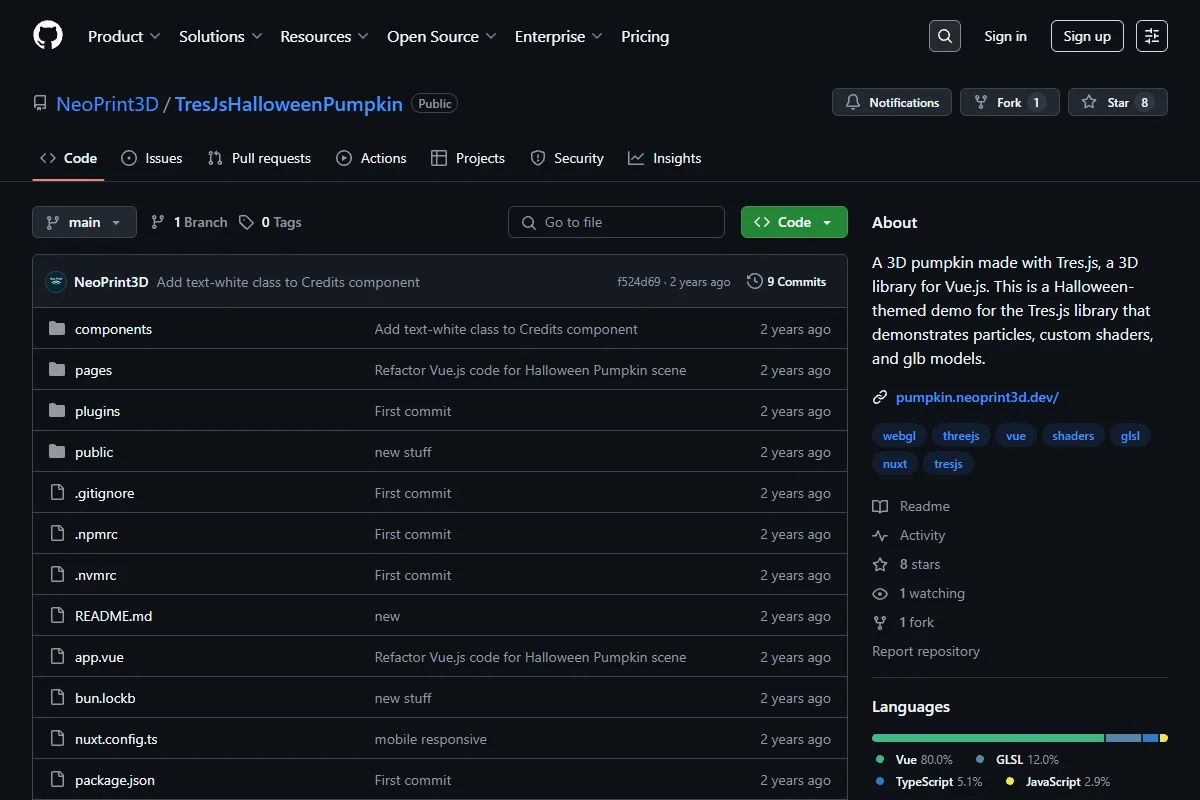Fork the TresJsHalloweenPumpkin repository
This screenshot has height=800, width=1200.
[x=1009, y=102]
